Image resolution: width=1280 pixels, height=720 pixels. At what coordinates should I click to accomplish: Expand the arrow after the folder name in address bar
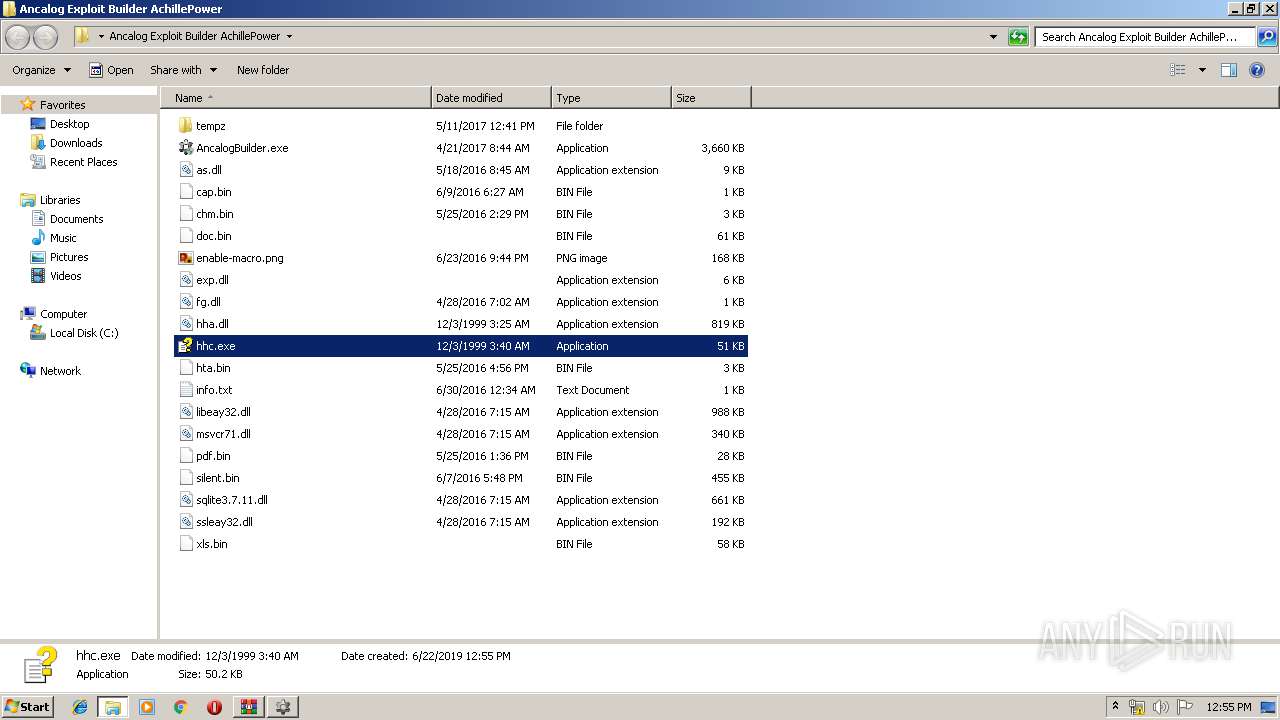[x=289, y=36]
